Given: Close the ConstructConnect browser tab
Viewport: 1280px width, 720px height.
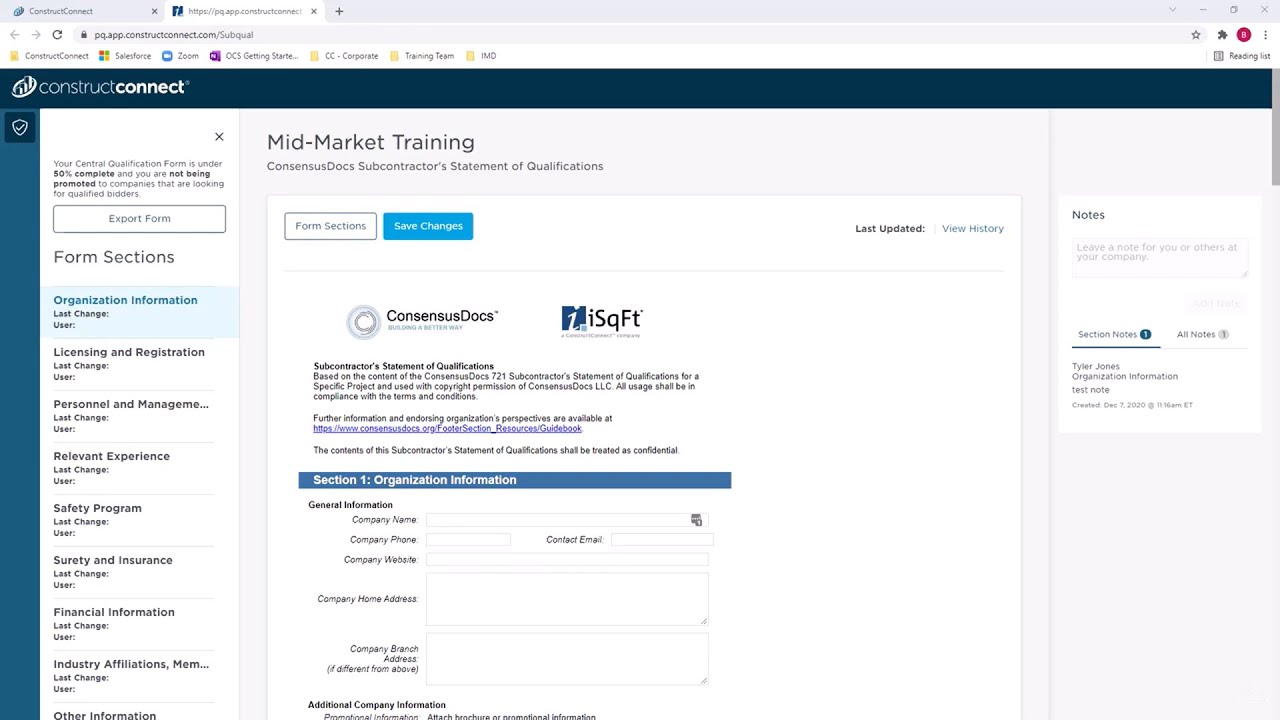Looking at the screenshot, I should 154,11.
